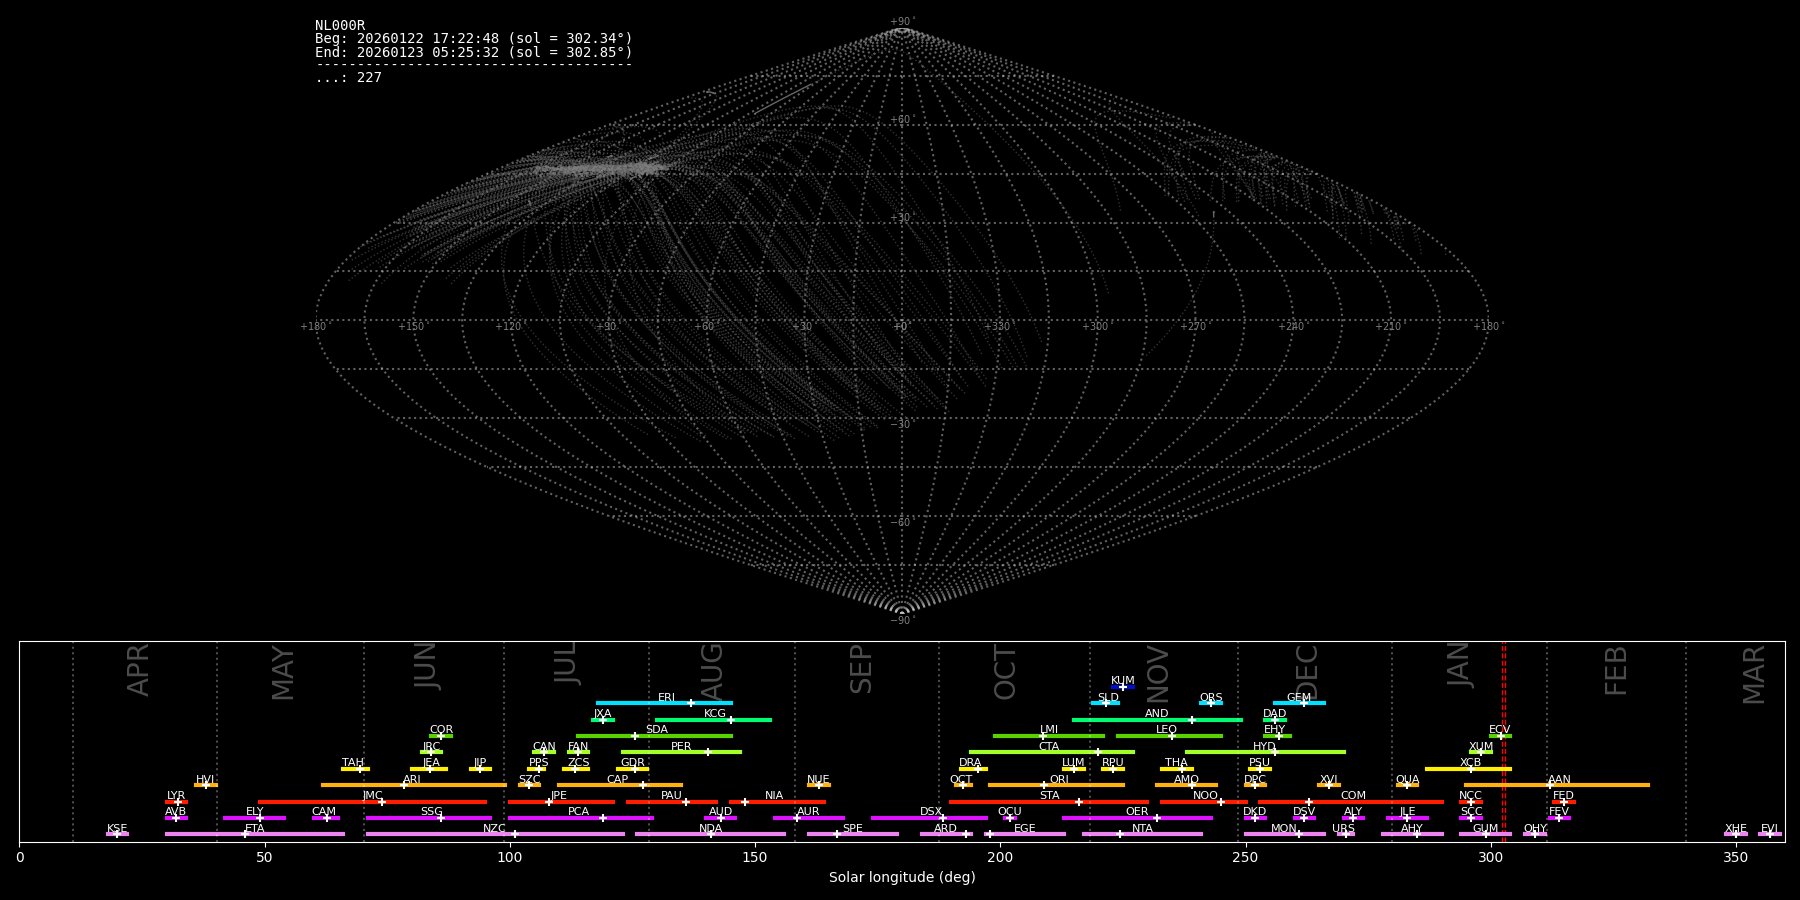The image size is (1800, 900).
Task: Click the End: 20260123 05:25:32 line
Action: [x=474, y=52]
